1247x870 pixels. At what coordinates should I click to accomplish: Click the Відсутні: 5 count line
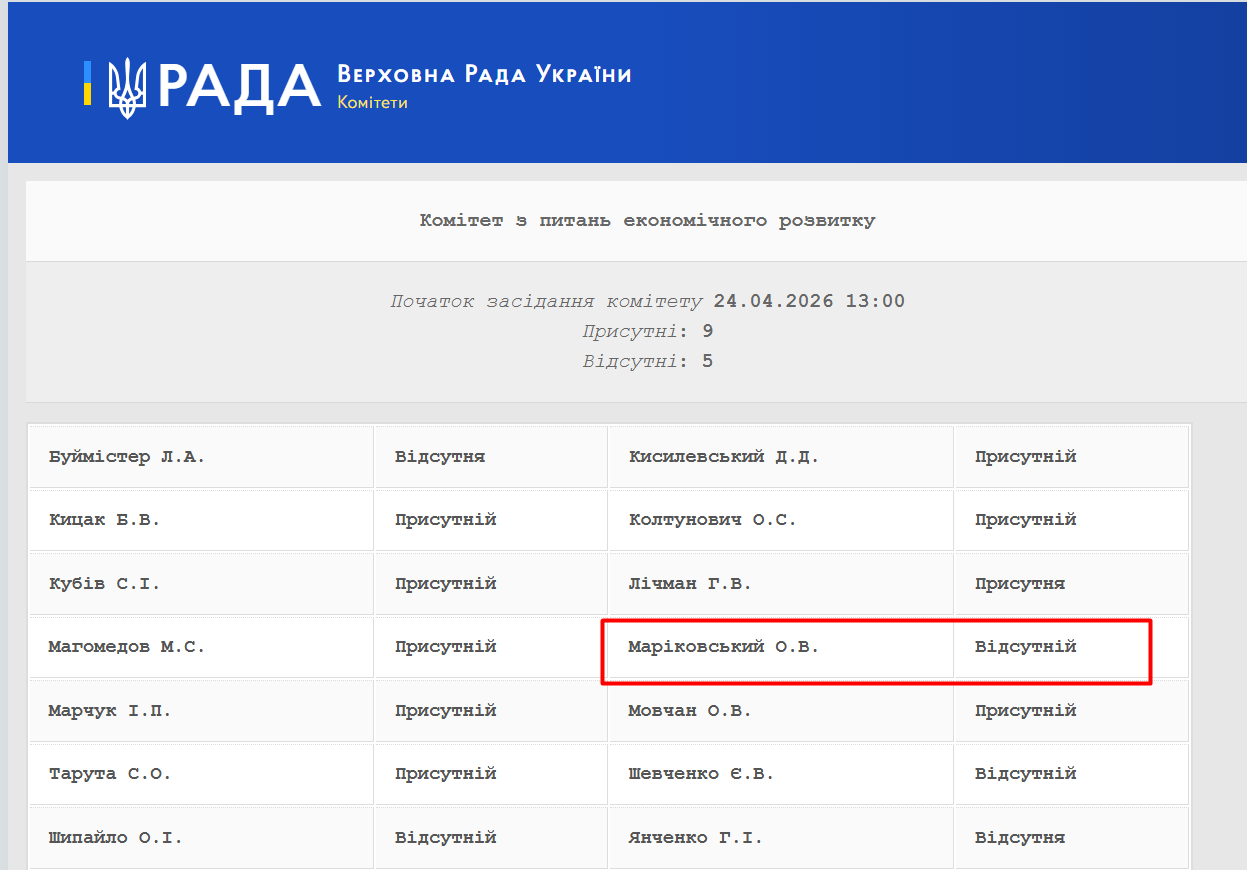tap(647, 361)
